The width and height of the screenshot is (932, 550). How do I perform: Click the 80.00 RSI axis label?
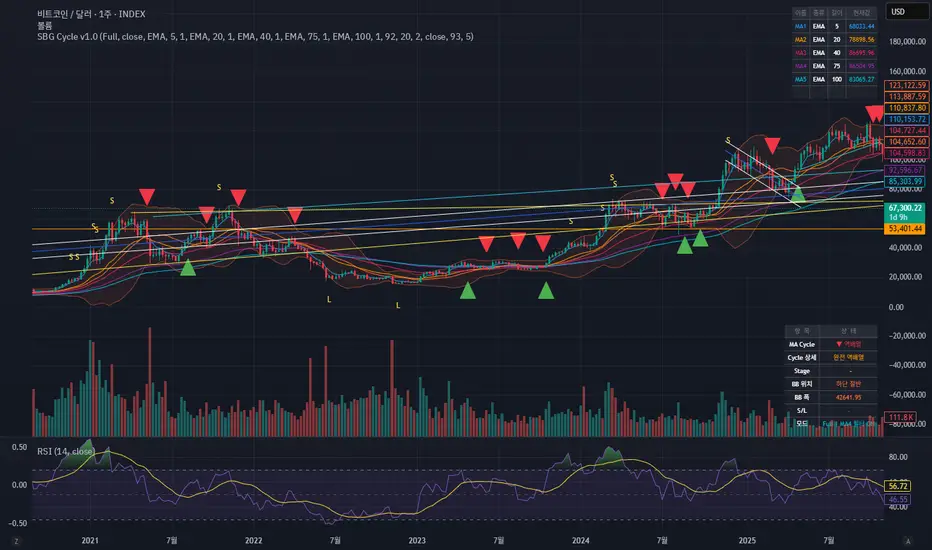click(898, 457)
